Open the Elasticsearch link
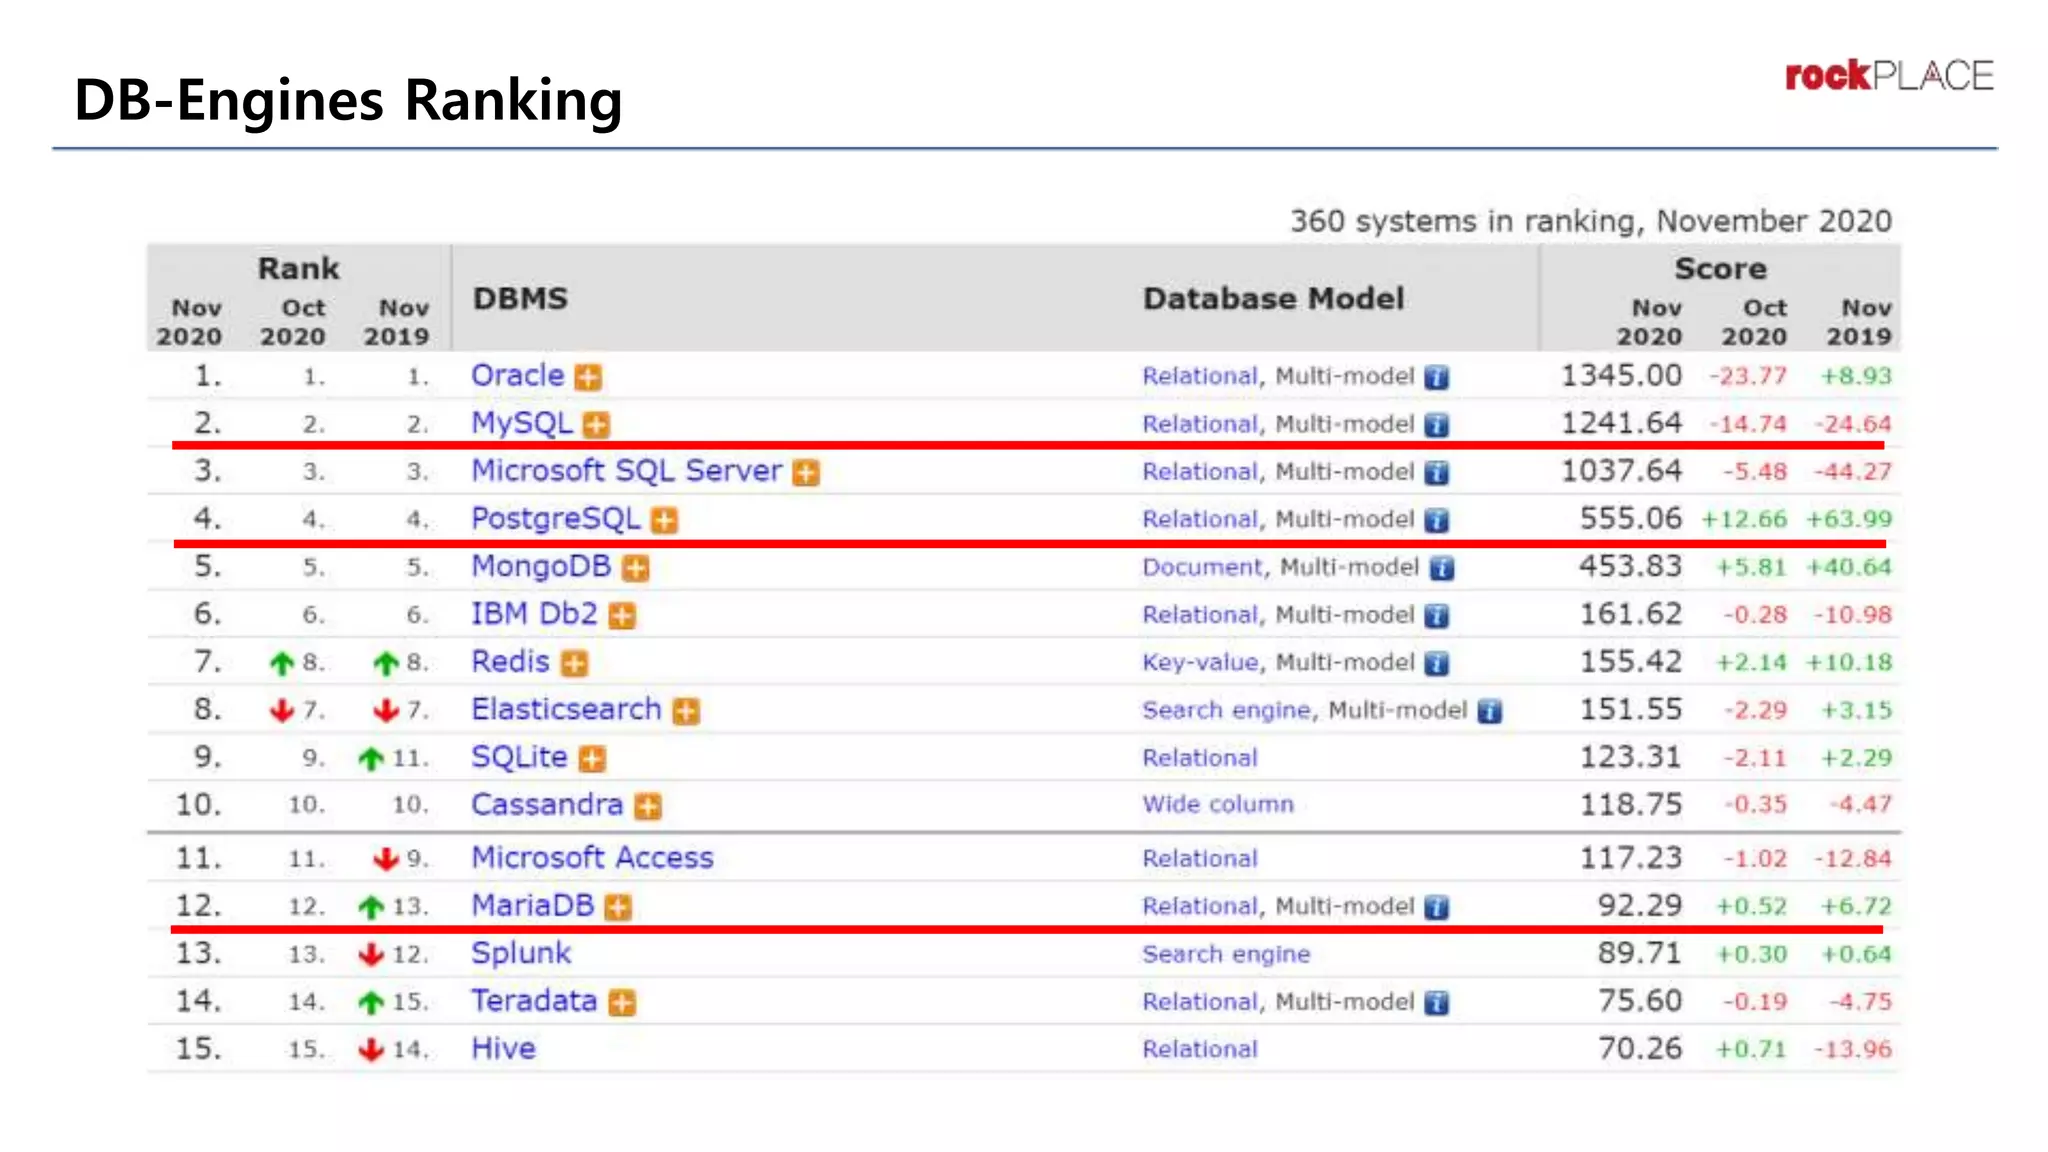The height and width of the screenshot is (1152, 2048). pos(567,709)
